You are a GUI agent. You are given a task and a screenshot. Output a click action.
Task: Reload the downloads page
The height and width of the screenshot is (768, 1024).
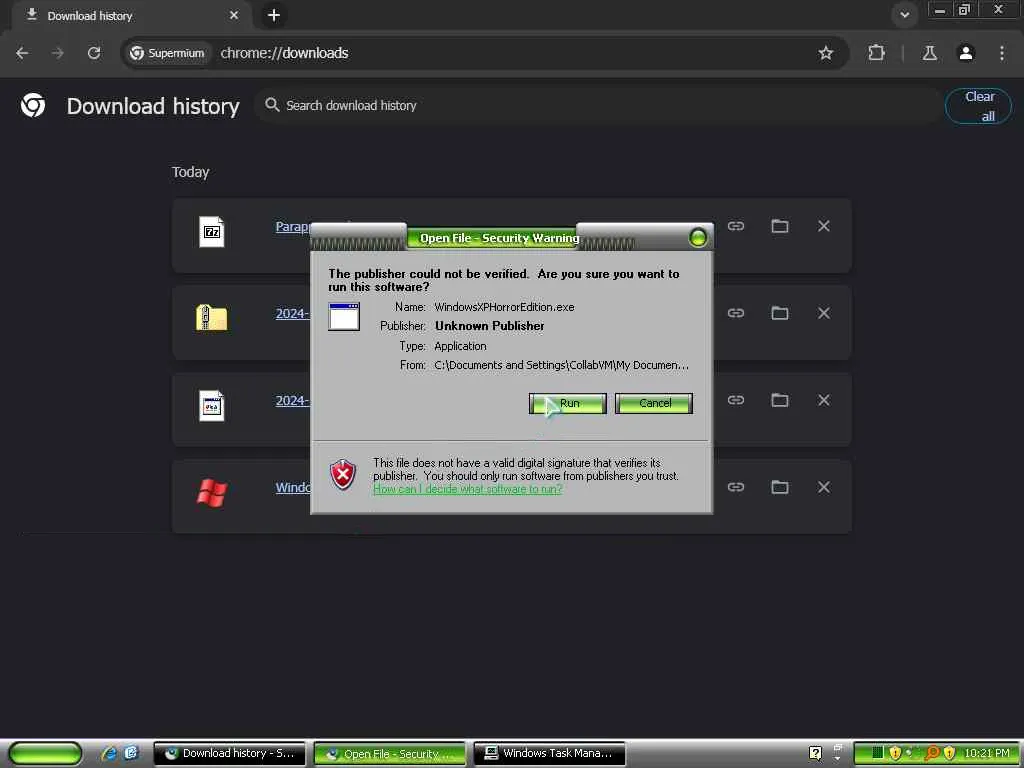tap(94, 53)
